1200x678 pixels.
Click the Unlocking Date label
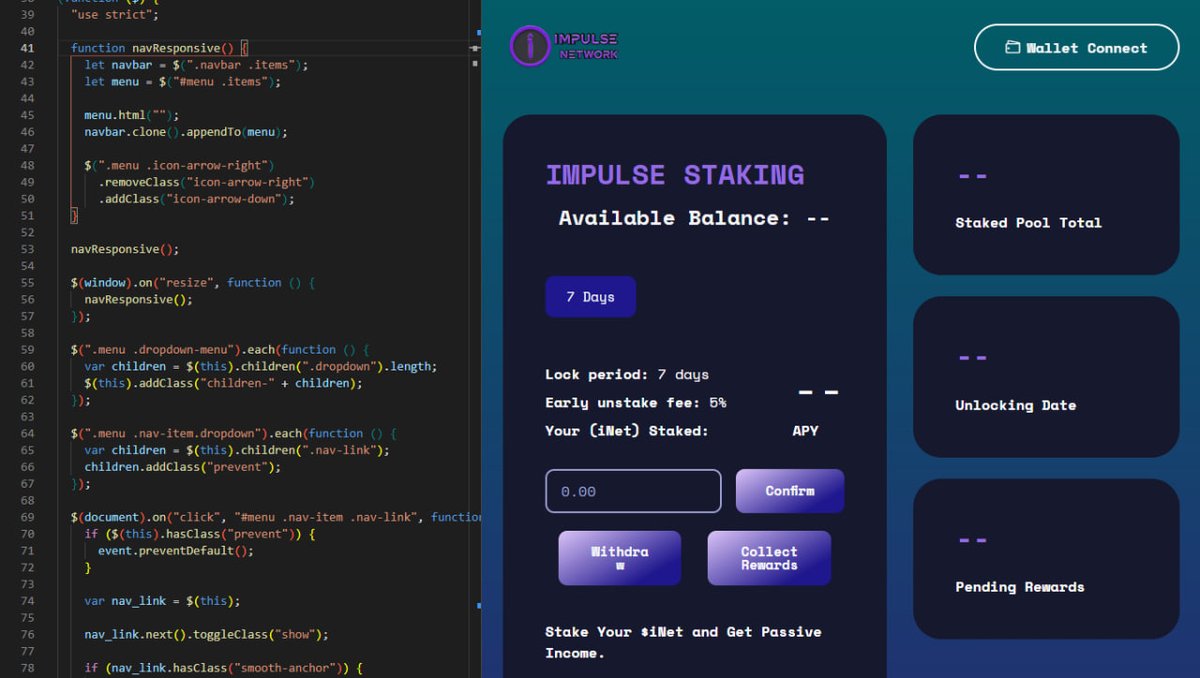[x=1016, y=405]
